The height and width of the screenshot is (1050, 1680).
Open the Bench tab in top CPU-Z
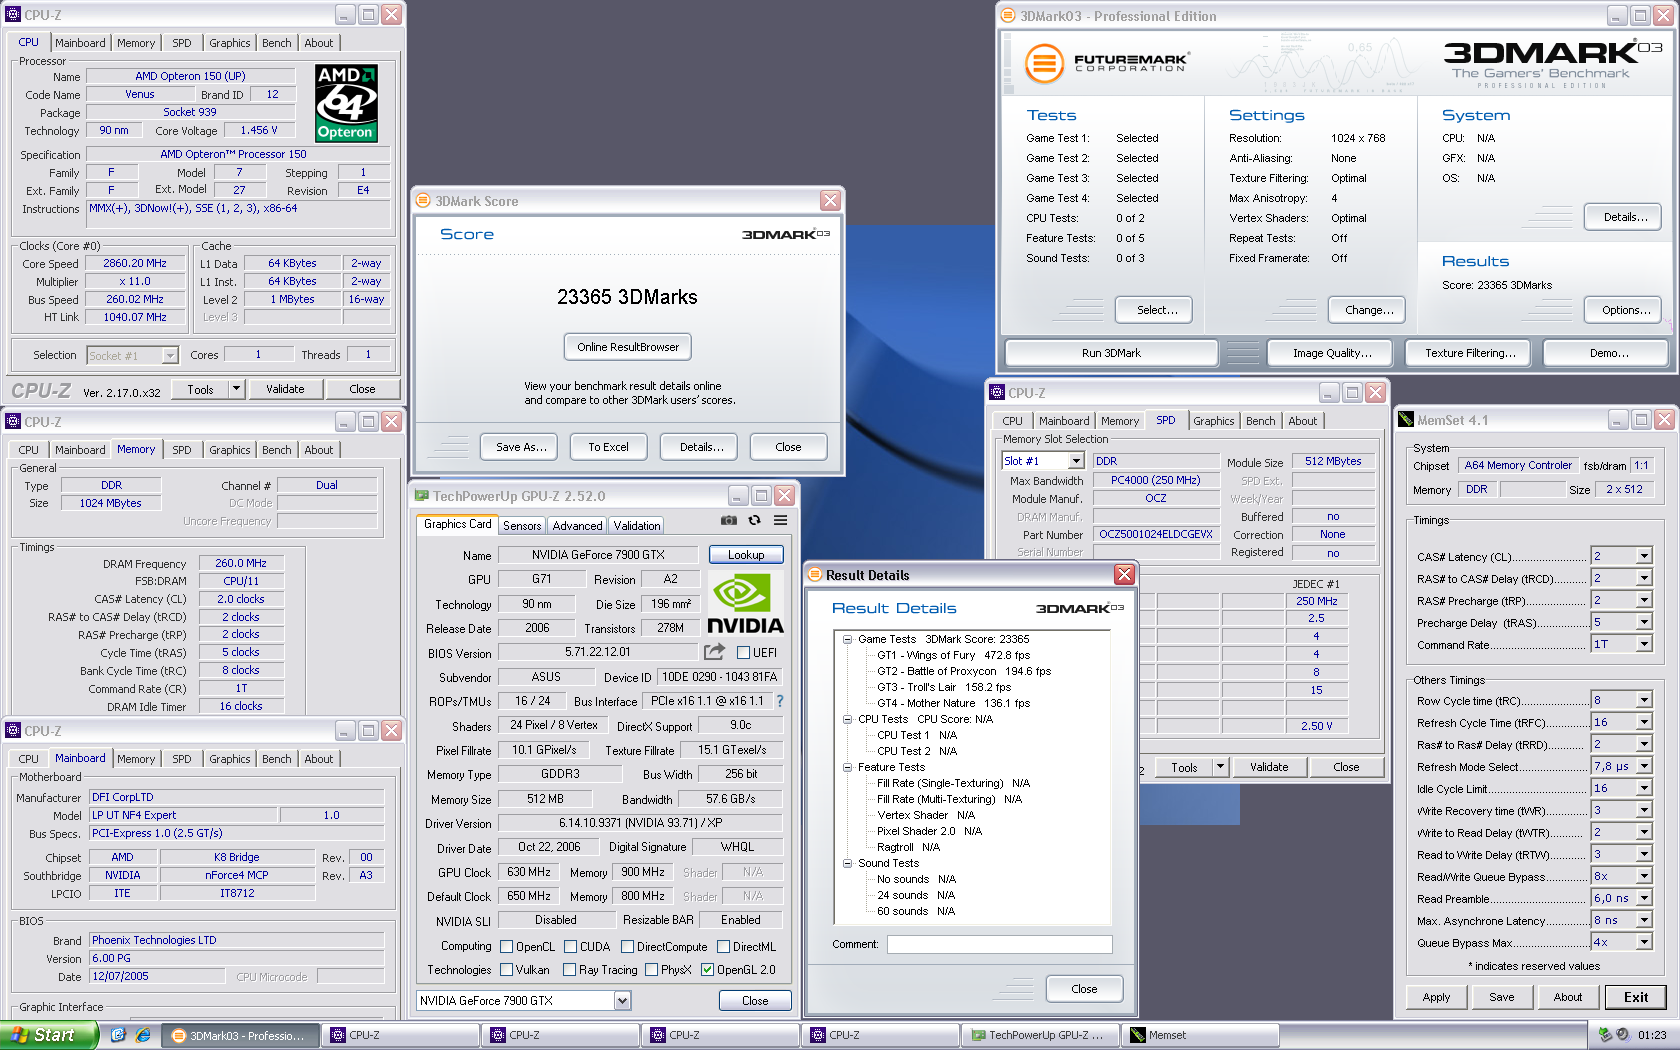click(277, 43)
